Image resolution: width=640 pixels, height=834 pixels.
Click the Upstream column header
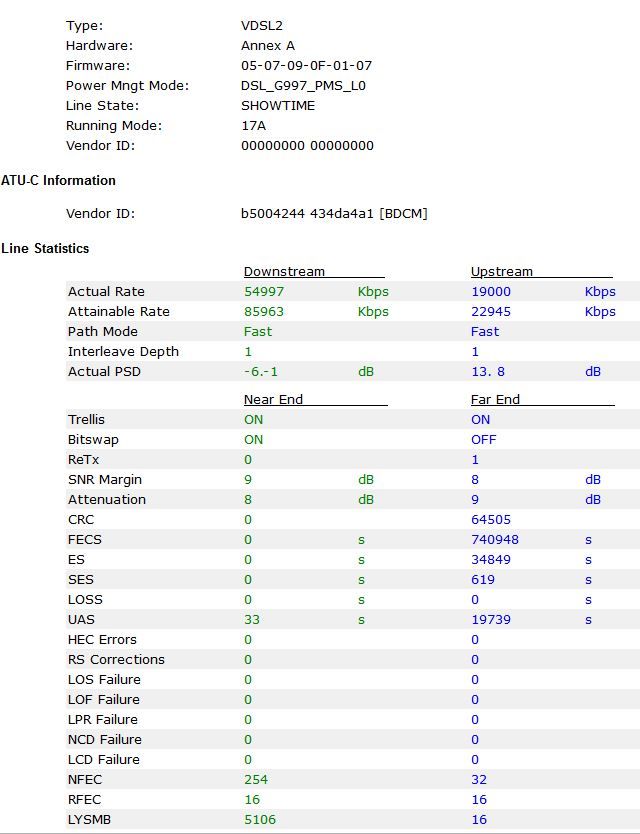tap(502, 271)
